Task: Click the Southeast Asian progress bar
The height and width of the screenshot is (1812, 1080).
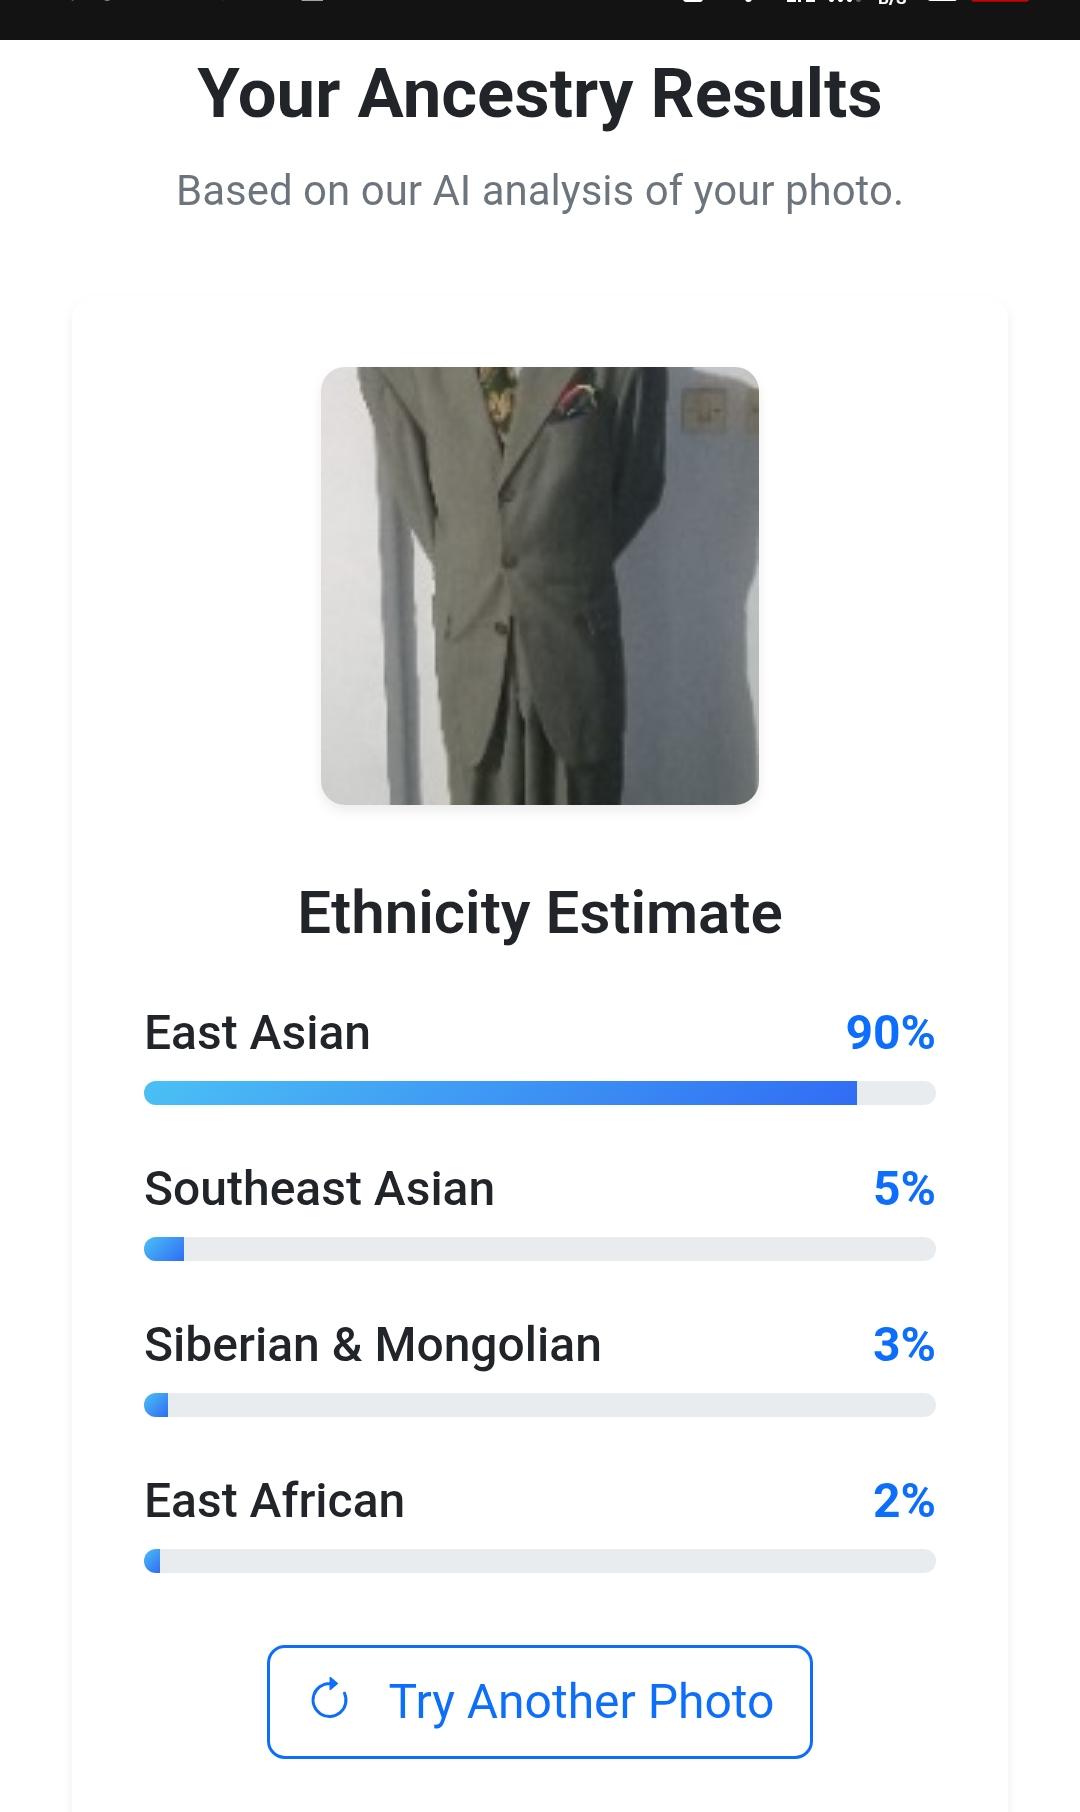Action: (540, 1249)
